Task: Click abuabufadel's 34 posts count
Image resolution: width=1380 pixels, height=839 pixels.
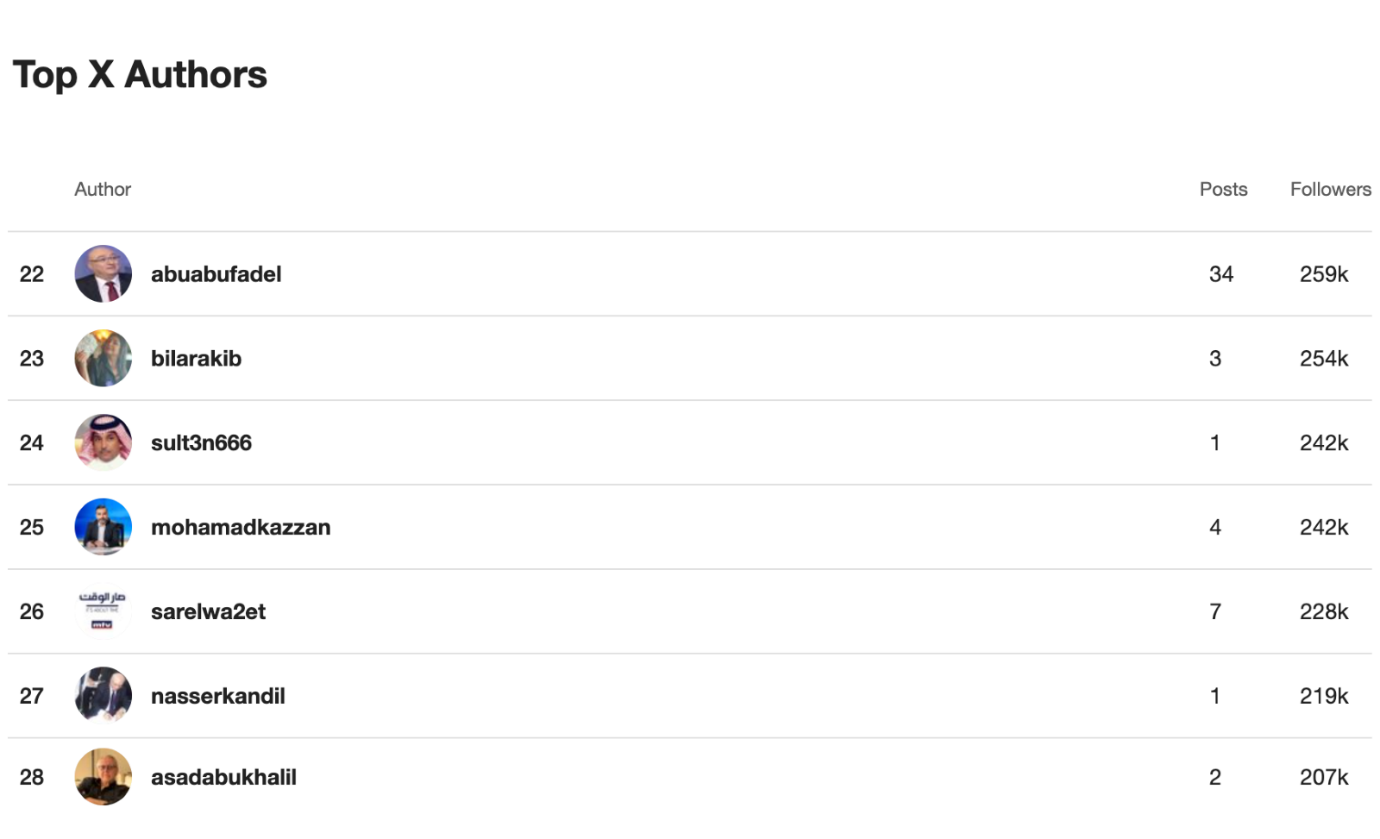Action: click(1221, 274)
